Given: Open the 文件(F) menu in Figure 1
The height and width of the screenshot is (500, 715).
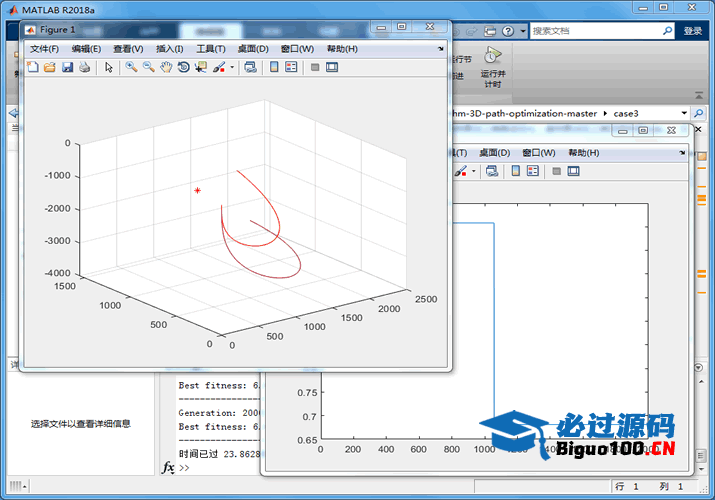Looking at the screenshot, I should pyautogui.click(x=44, y=48).
